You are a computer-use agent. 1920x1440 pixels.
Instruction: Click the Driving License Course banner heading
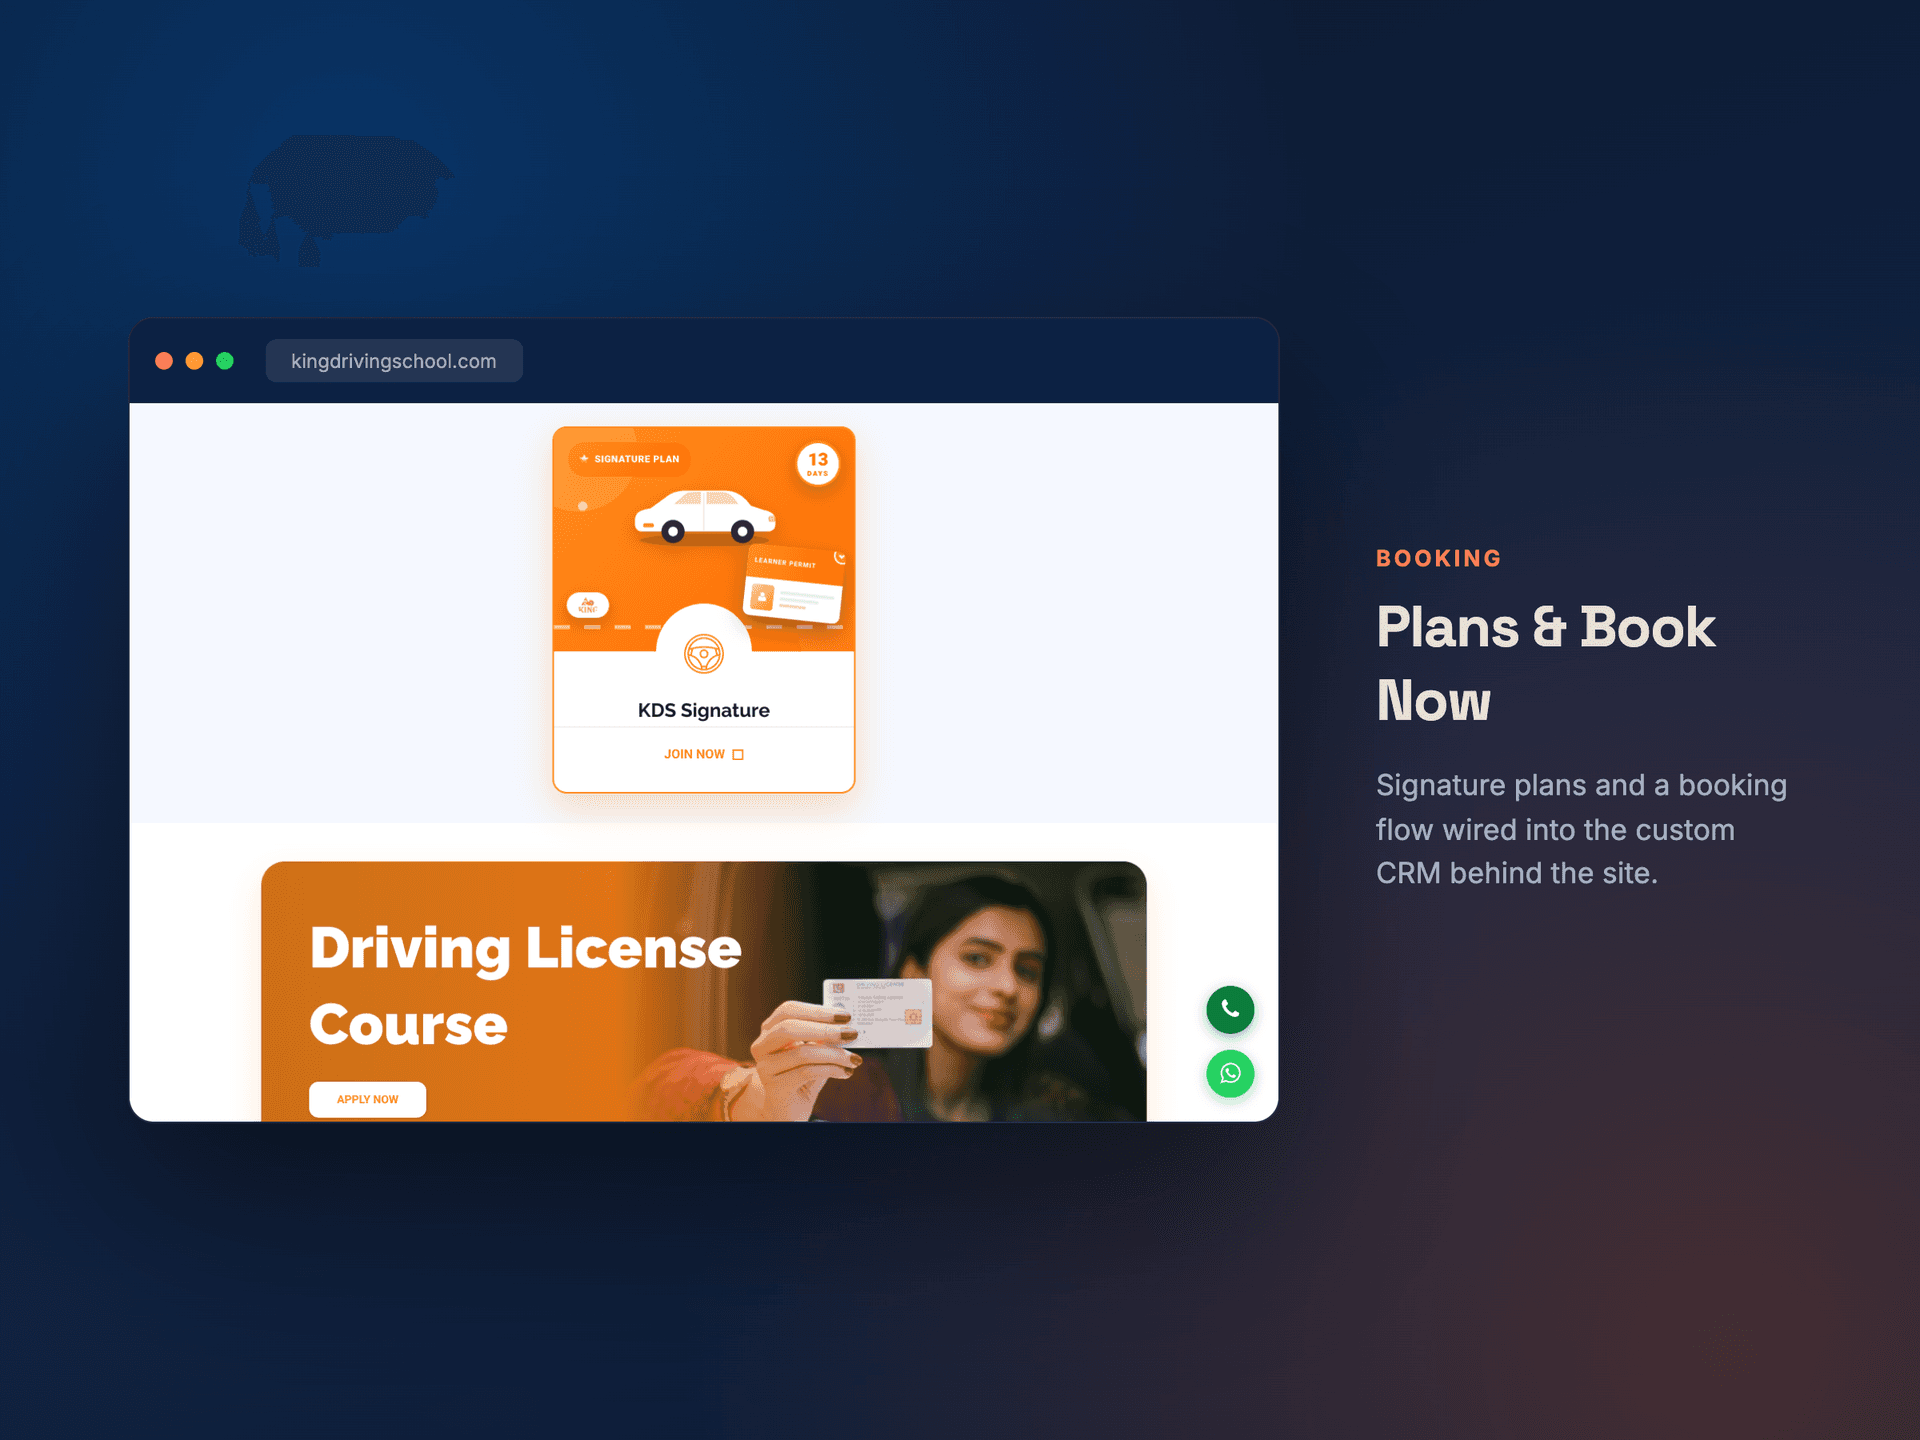(526, 986)
